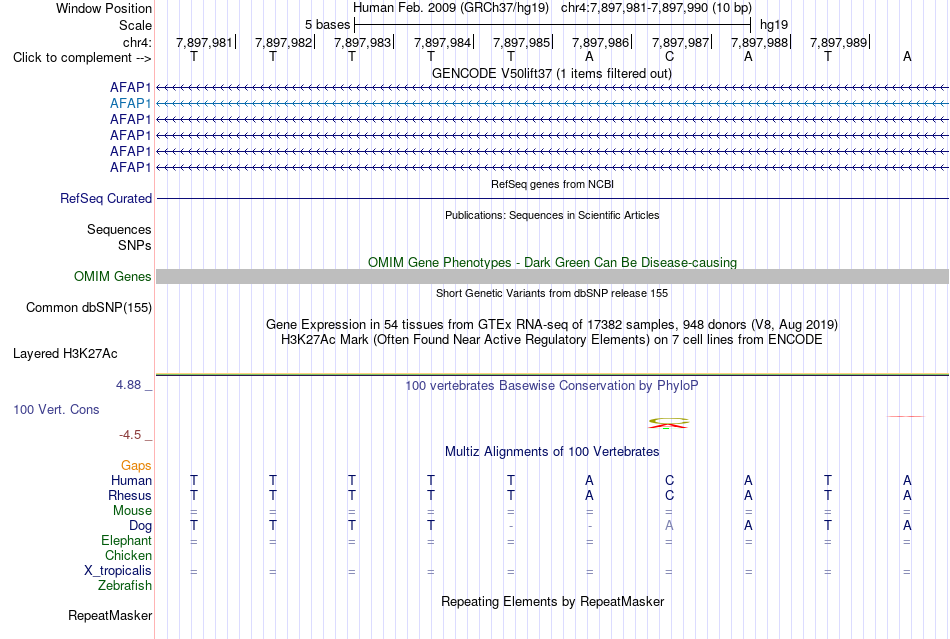950x639 pixels.
Task: Click the Publications: Sequences in Scientific Articles title
Action: (552, 215)
